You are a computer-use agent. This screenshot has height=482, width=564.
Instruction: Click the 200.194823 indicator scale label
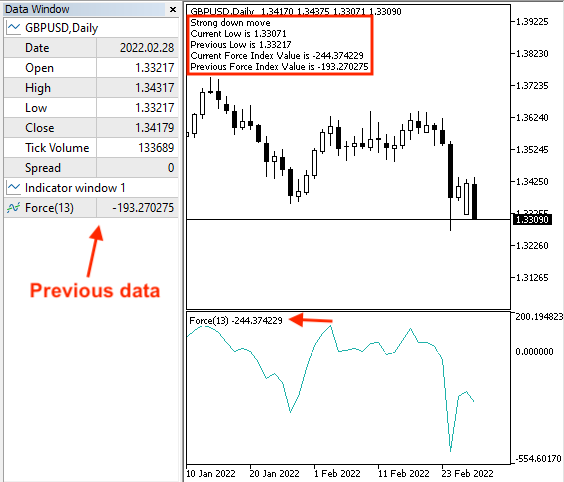pos(539,317)
